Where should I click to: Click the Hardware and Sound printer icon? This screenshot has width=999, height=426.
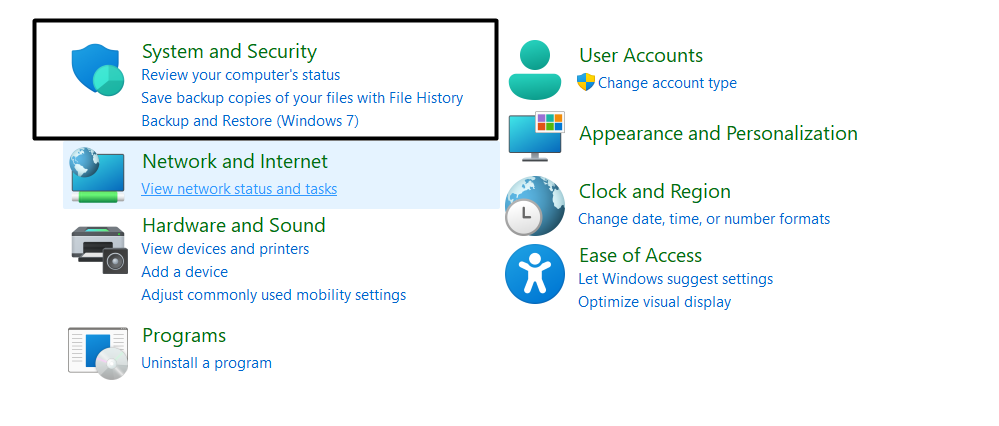point(99,248)
